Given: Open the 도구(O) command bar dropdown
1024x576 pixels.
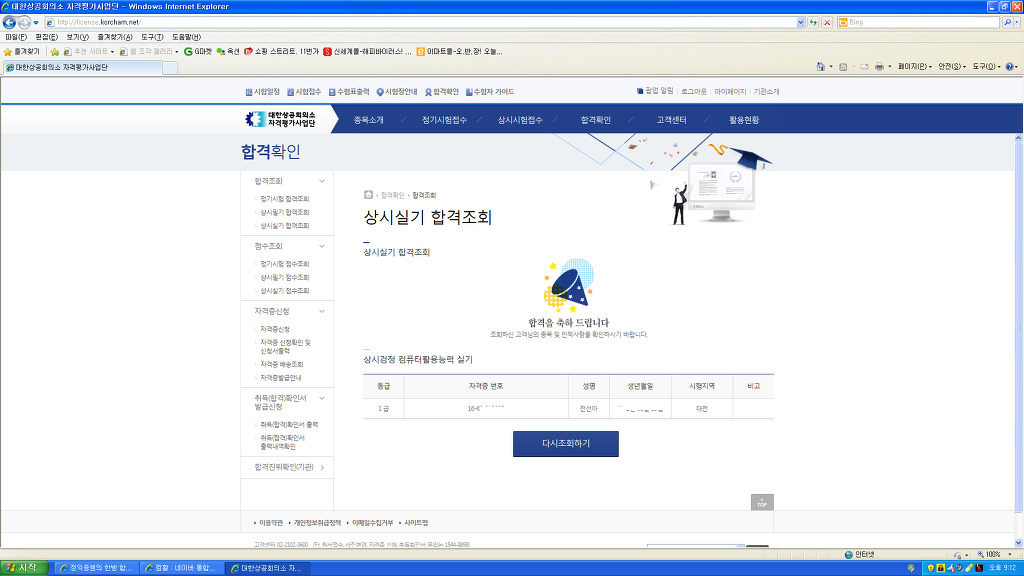Looking at the screenshot, I should click(986, 67).
